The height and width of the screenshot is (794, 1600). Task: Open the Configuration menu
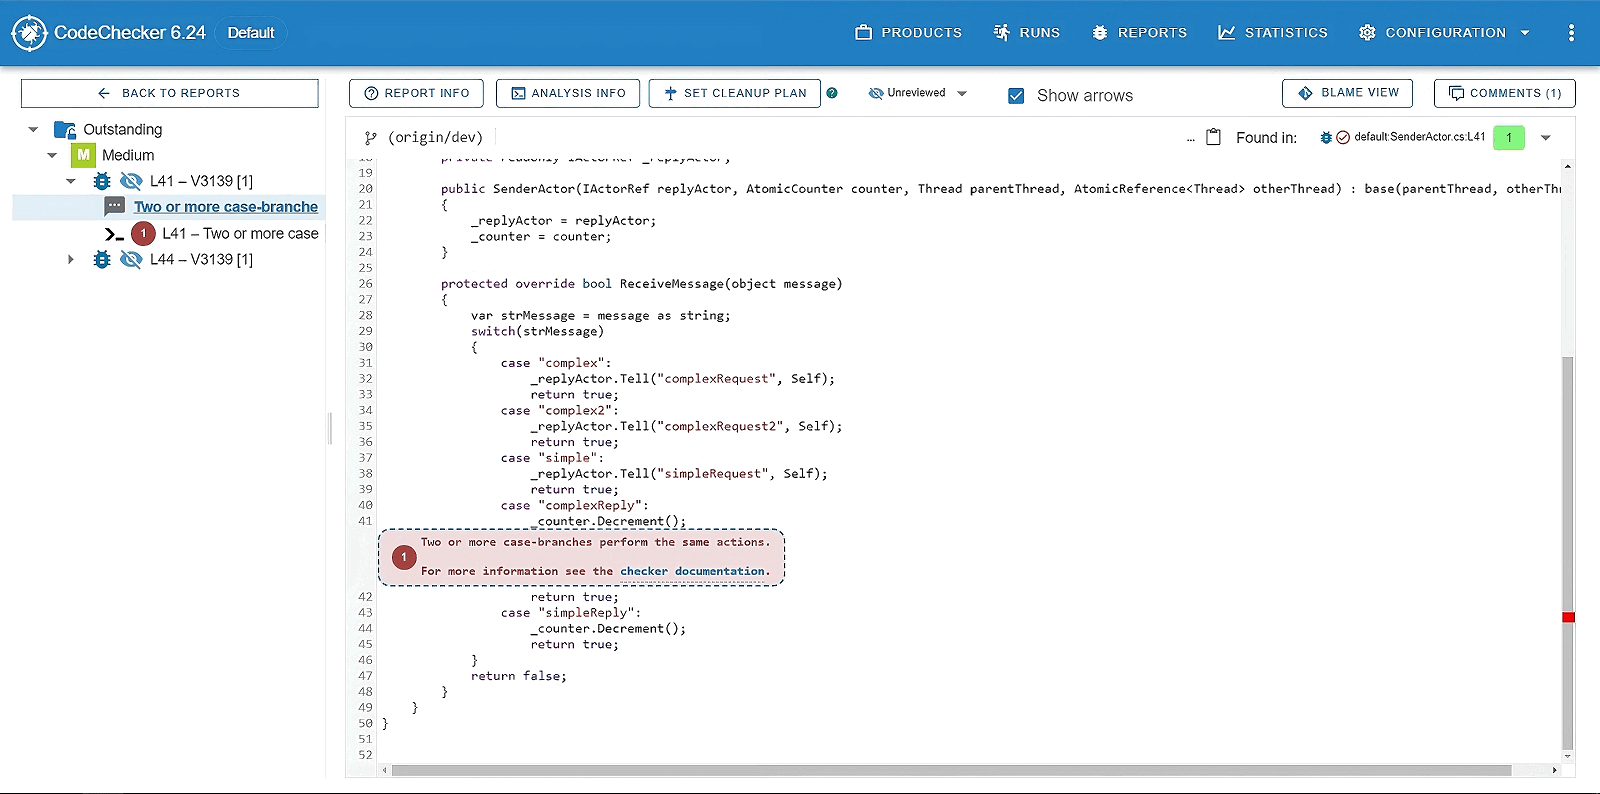1444,33
